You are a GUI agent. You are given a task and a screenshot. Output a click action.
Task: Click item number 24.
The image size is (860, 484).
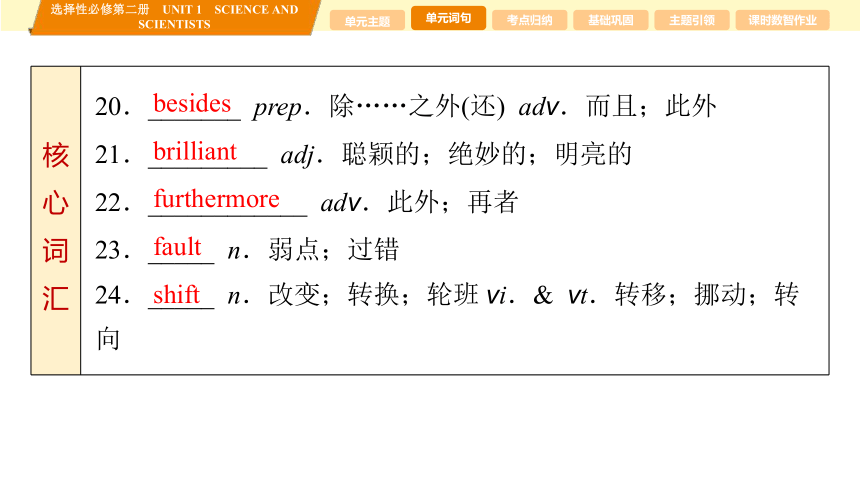click(112, 295)
